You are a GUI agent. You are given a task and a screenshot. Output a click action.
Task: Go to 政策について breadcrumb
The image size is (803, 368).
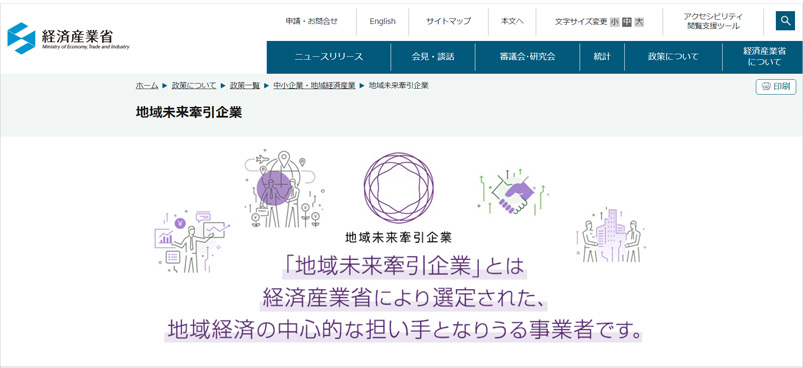pos(194,86)
